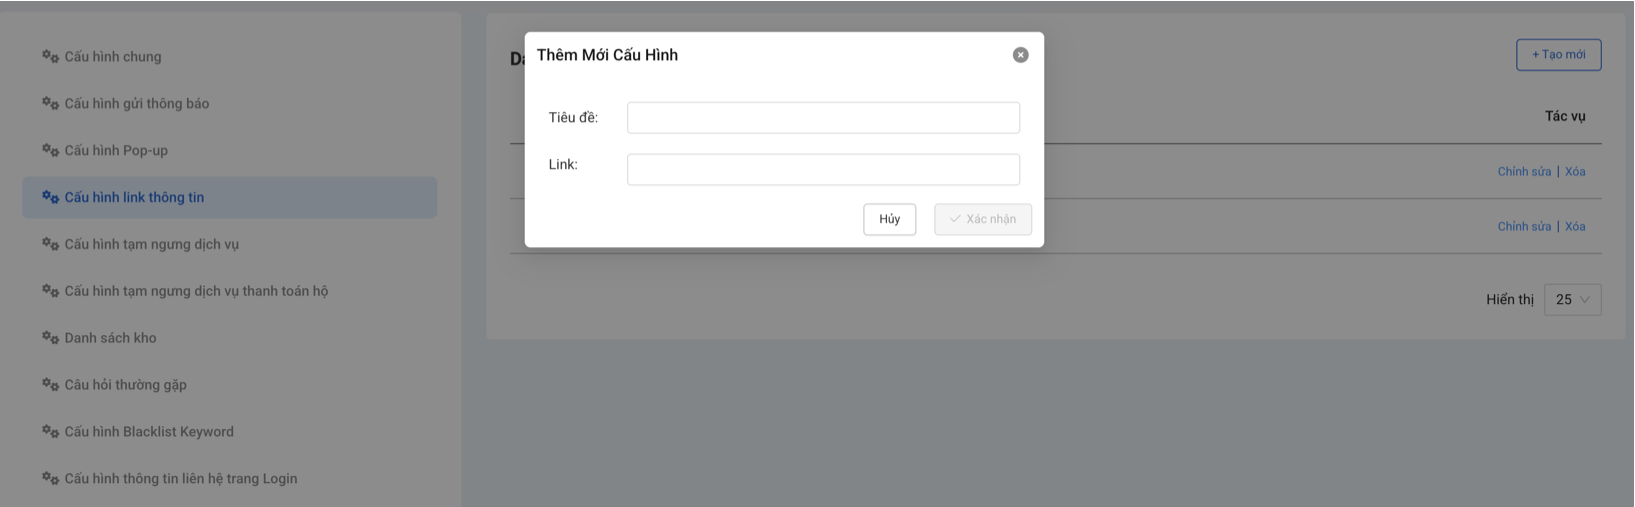The image size is (1635, 507).
Task: Close the Thêm Mới Cấu Hình dialog
Action: pos(1020,55)
